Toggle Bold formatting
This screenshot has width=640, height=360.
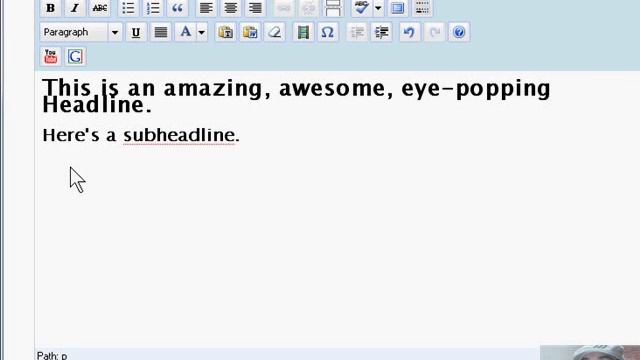click(x=50, y=8)
